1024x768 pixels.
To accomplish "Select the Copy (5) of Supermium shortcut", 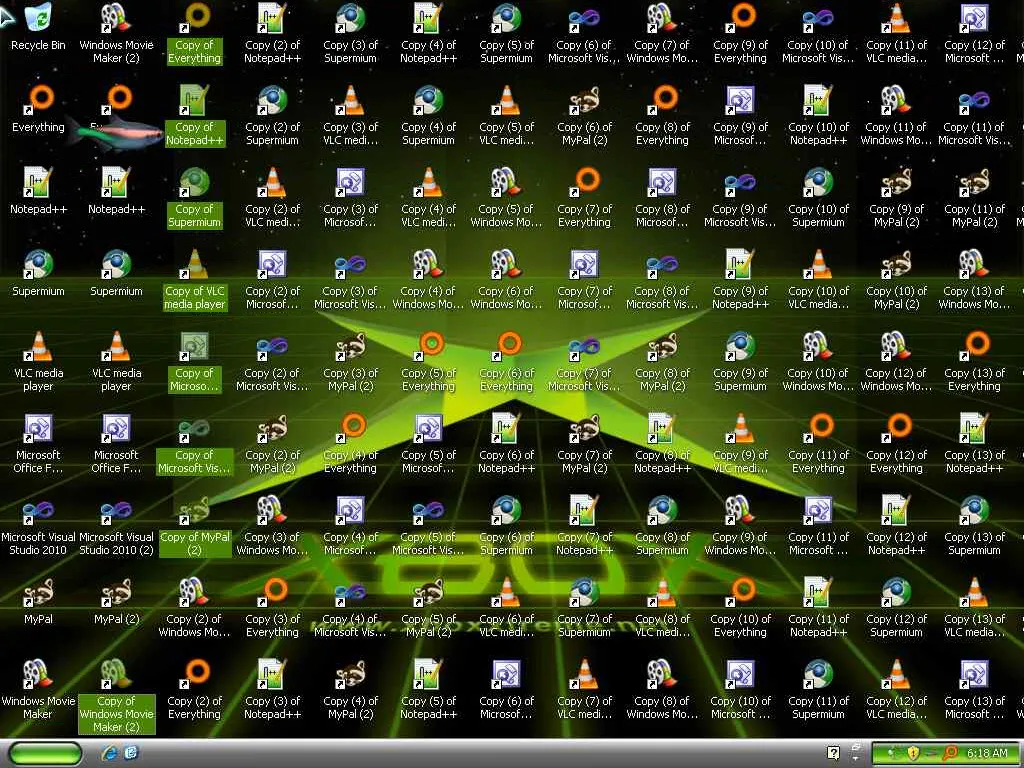I will (507, 33).
